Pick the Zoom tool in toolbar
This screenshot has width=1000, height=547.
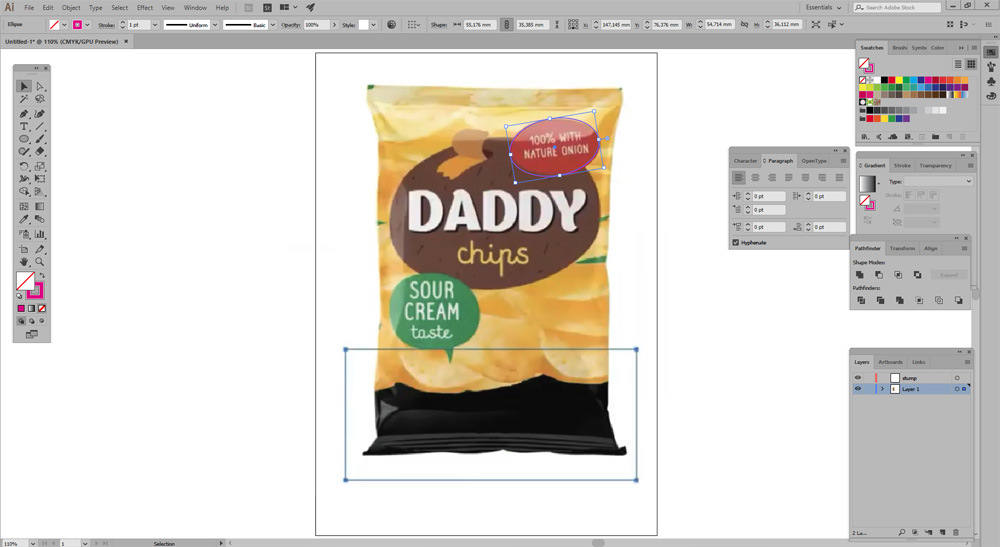point(40,262)
